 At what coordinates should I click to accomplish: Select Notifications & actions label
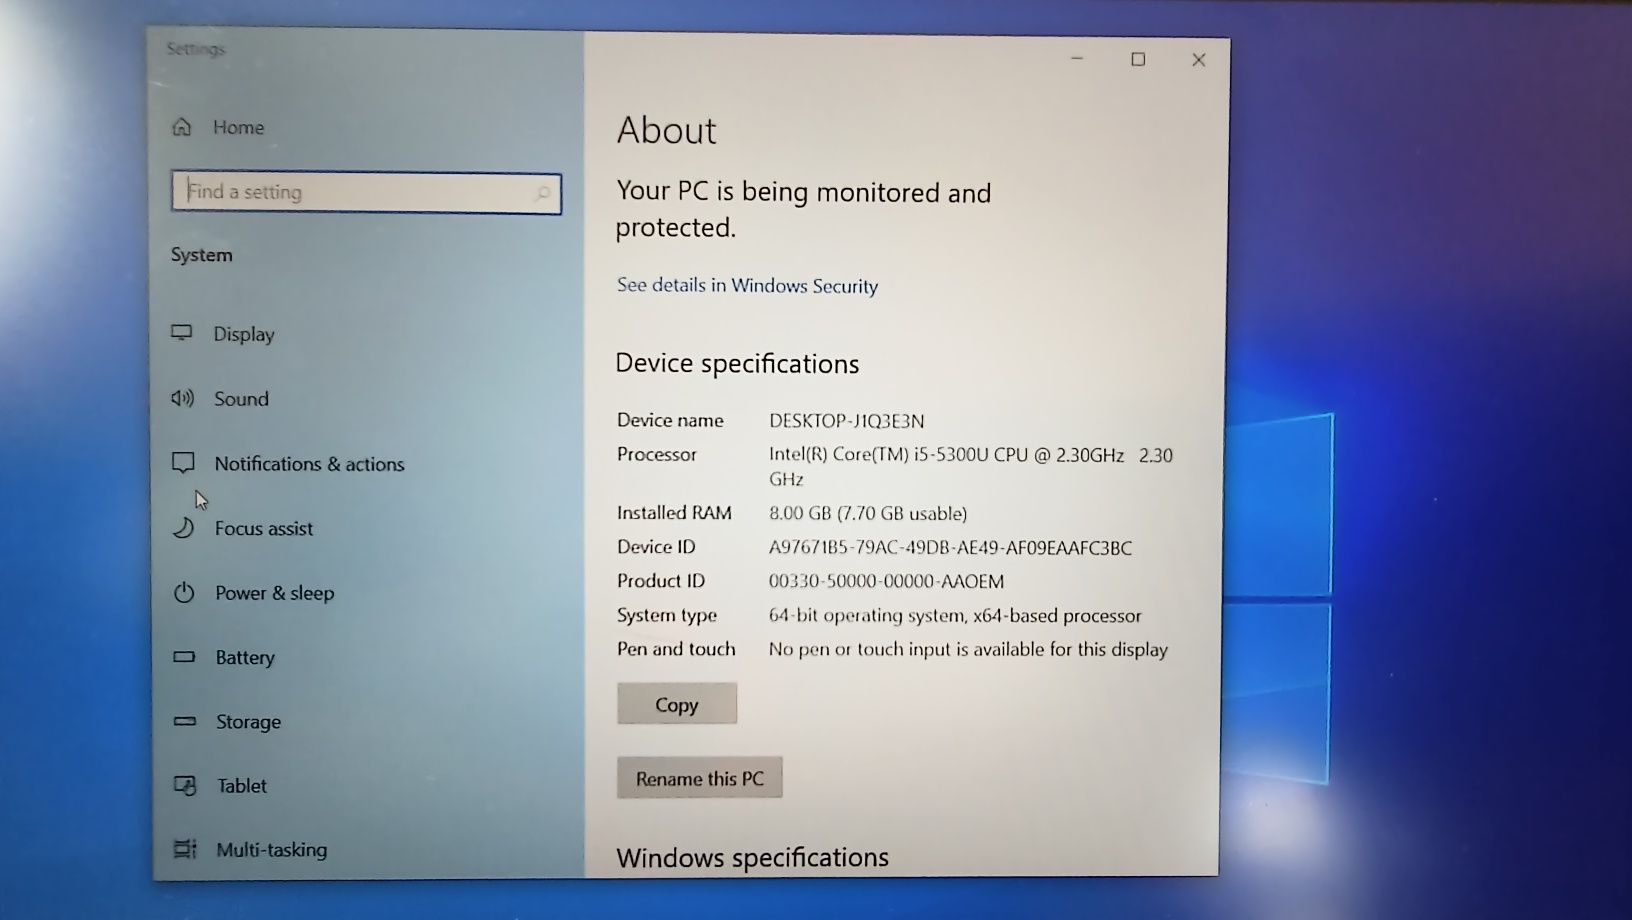(309, 464)
